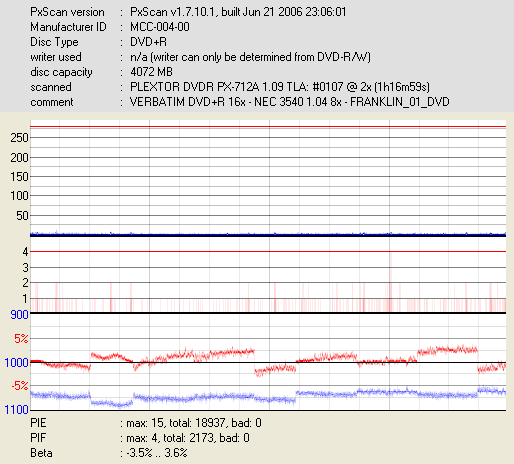The image size is (514, 464).
Task: Click the red PIF limit line at 4
Action: point(268,251)
